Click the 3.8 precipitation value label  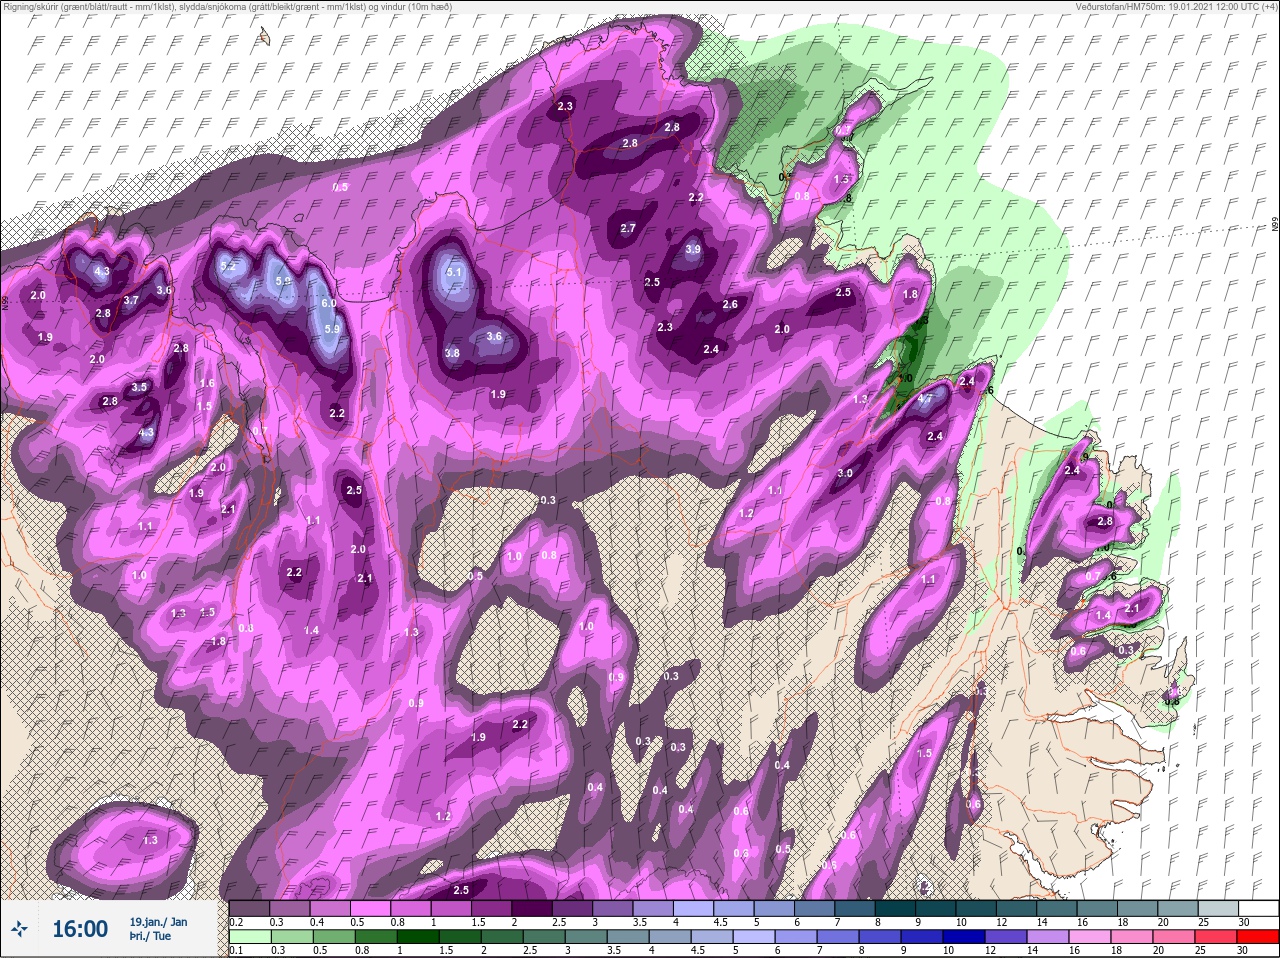(x=452, y=353)
